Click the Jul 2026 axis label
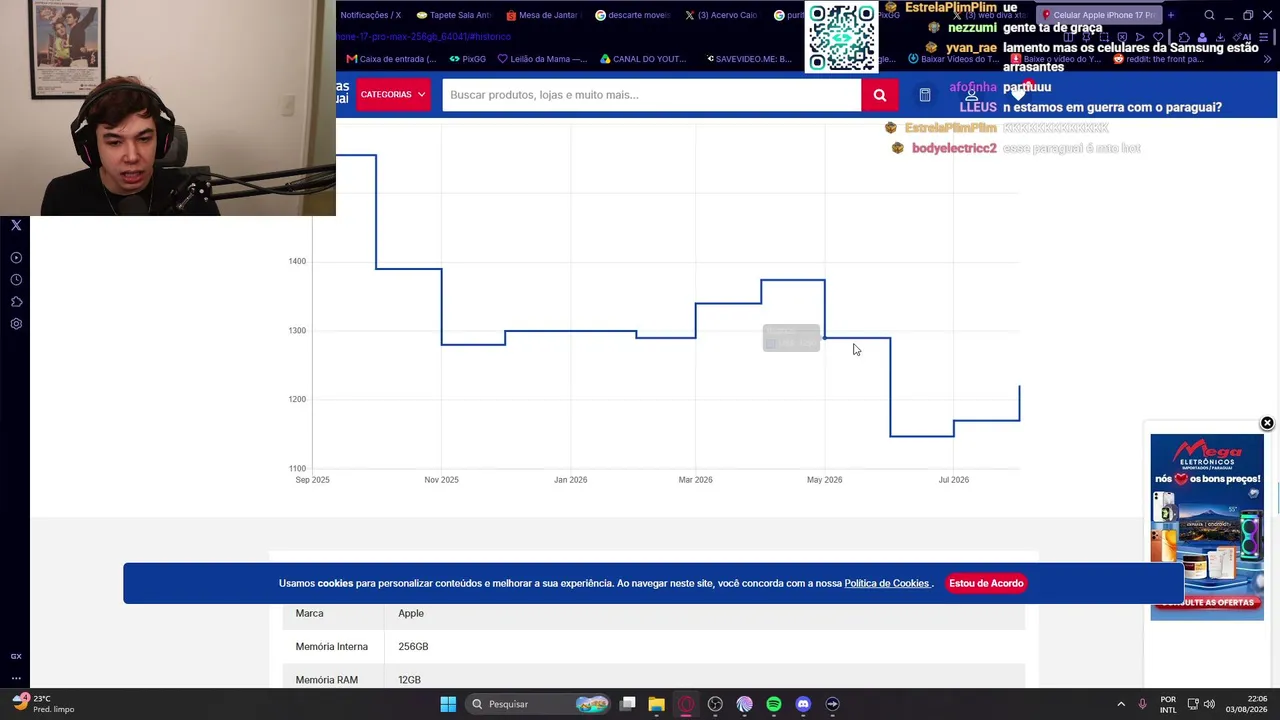 click(954, 480)
